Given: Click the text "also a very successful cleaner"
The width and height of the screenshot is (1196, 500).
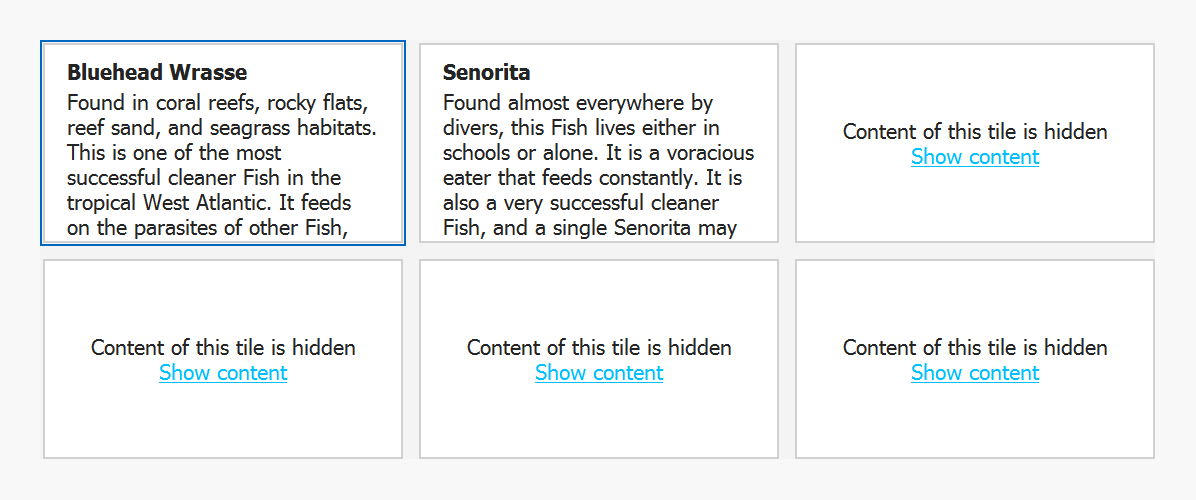Looking at the screenshot, I should [x=580, y=203].
